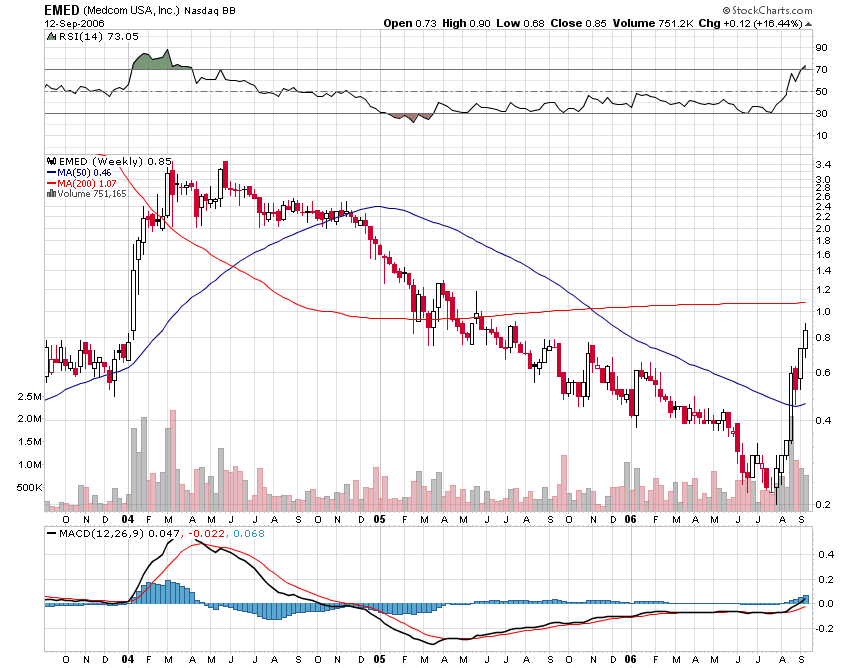Click the 70 overbought level on RSI axis
The image size is (850, 668).
click(822, 69)
